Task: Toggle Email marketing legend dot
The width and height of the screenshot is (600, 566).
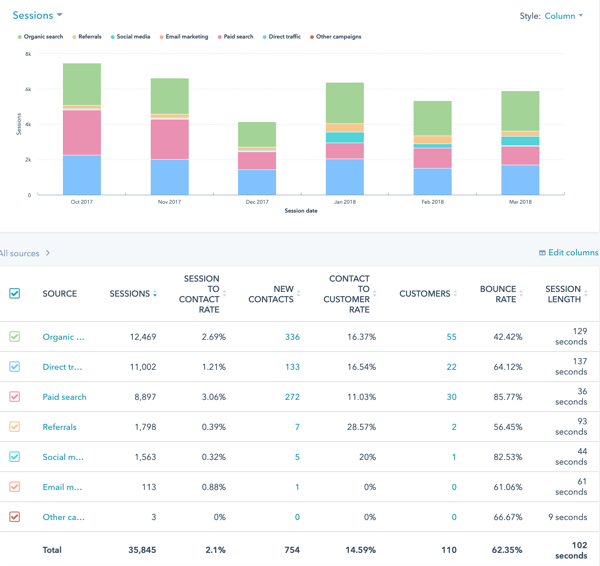Action: tap(161, 37)
